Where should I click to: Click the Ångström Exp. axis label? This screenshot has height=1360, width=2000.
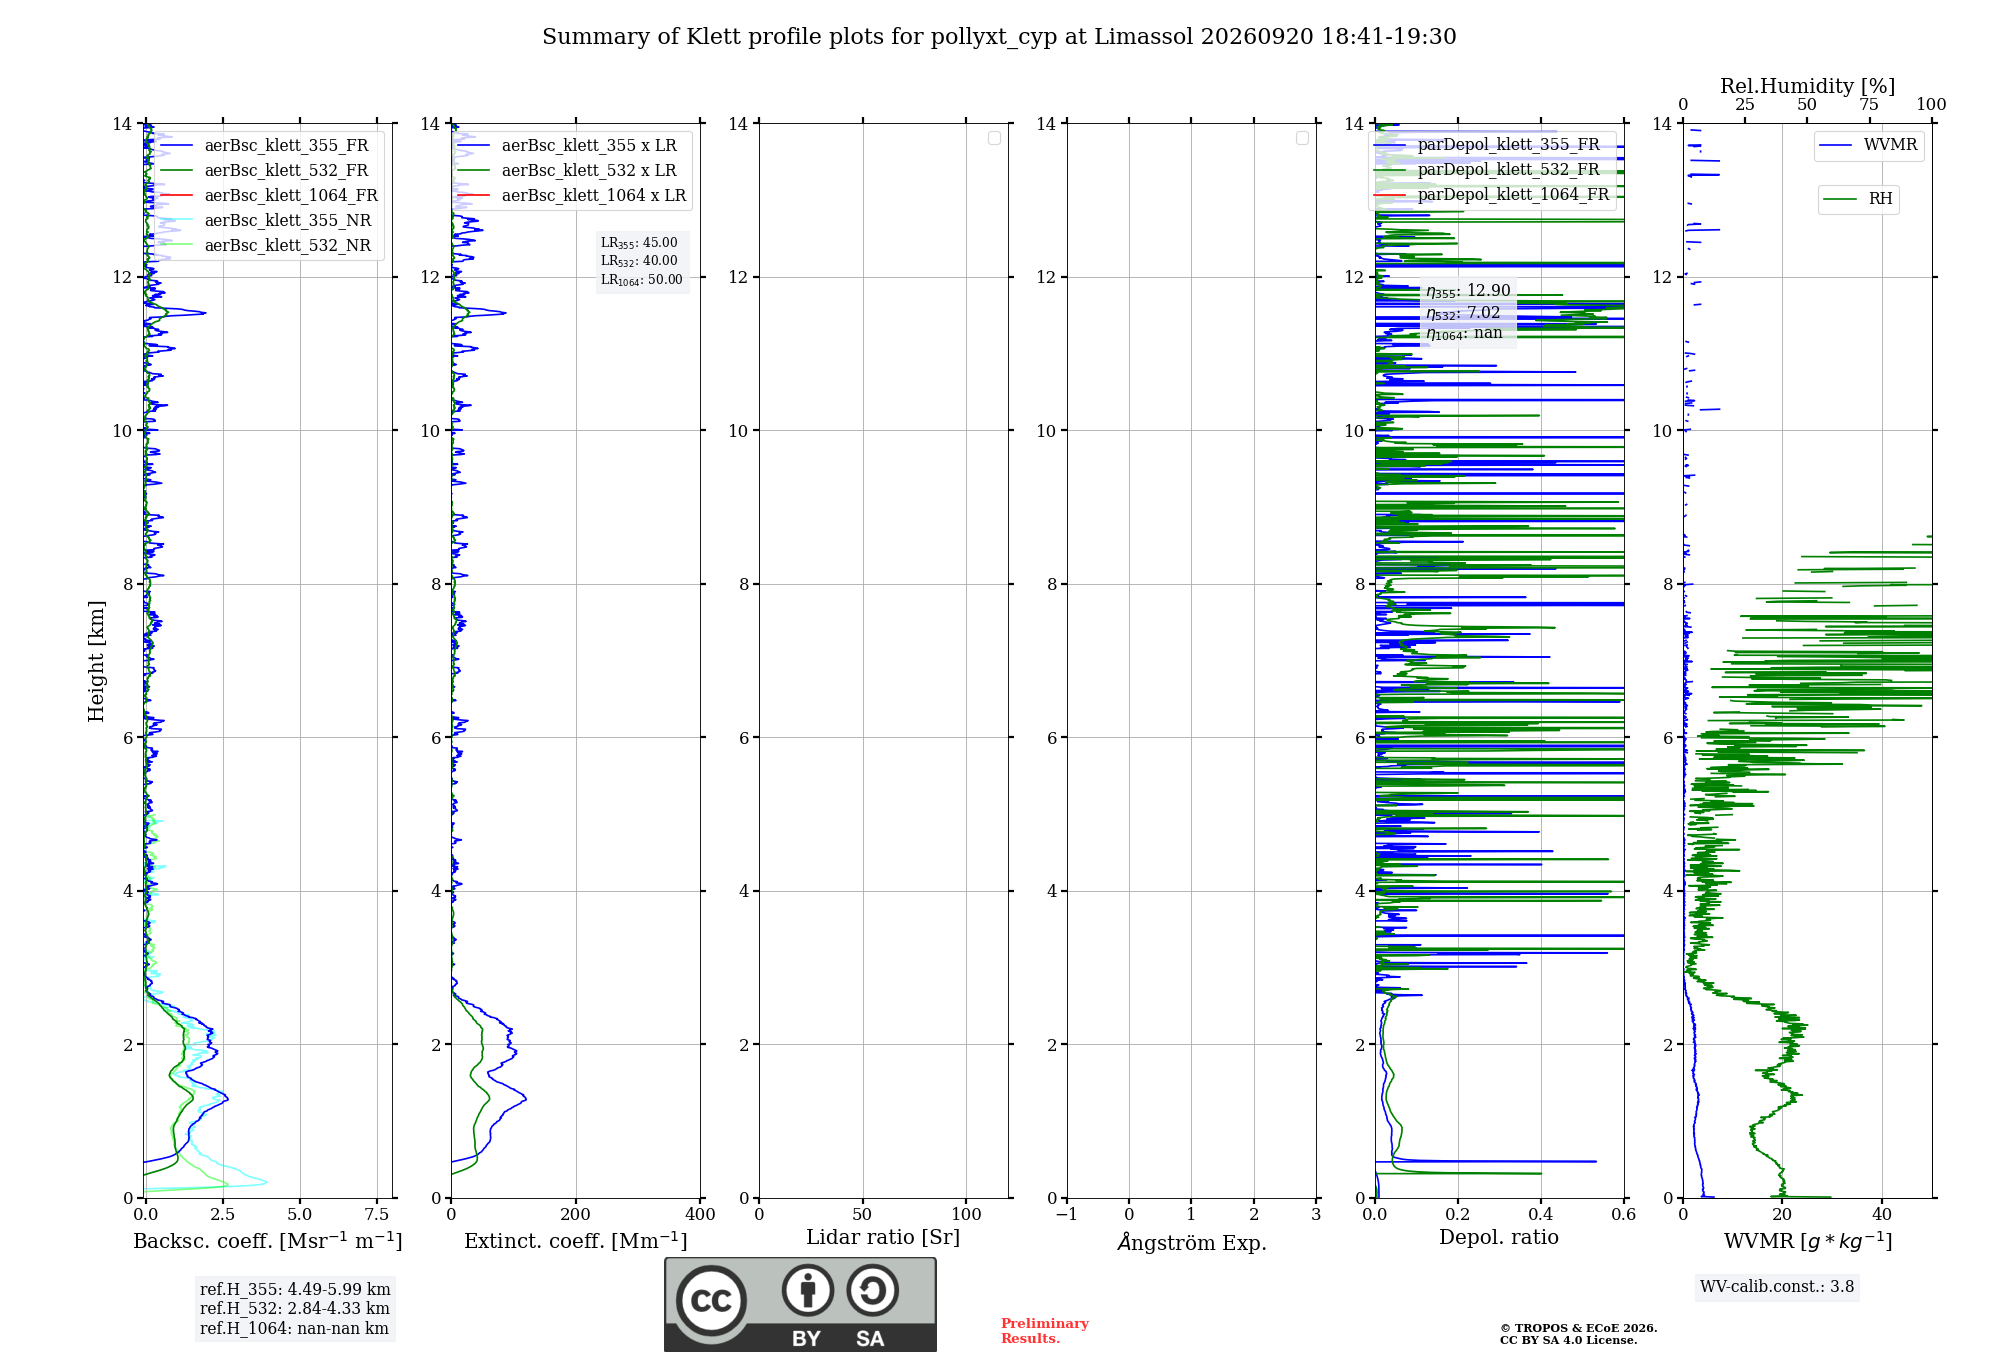pos(1192,1242)
